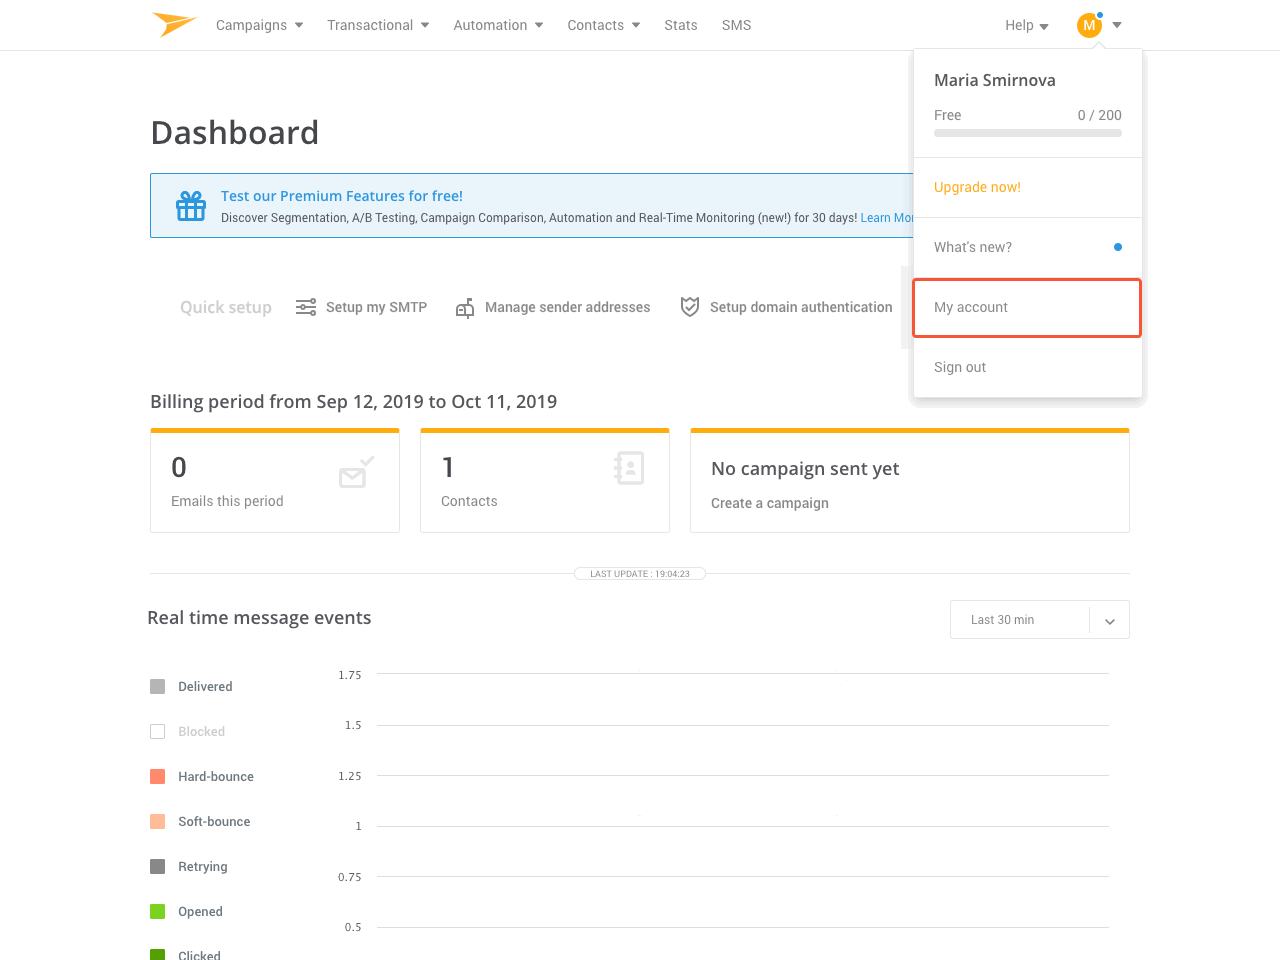Expand the Campaigns dropdown menu
Viewport: 1280px width, 960px height.
pyautogui.click(x=259, y=25)
